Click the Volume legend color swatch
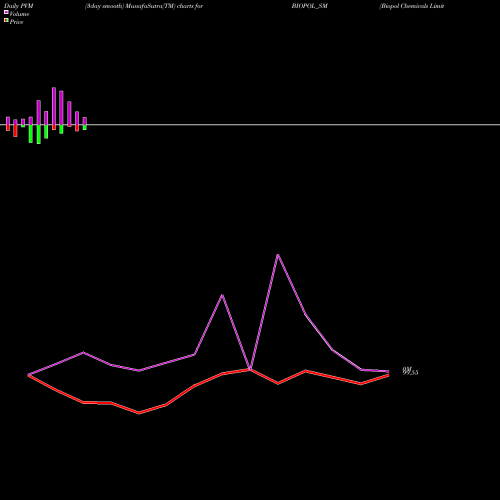 coord(6,12)
